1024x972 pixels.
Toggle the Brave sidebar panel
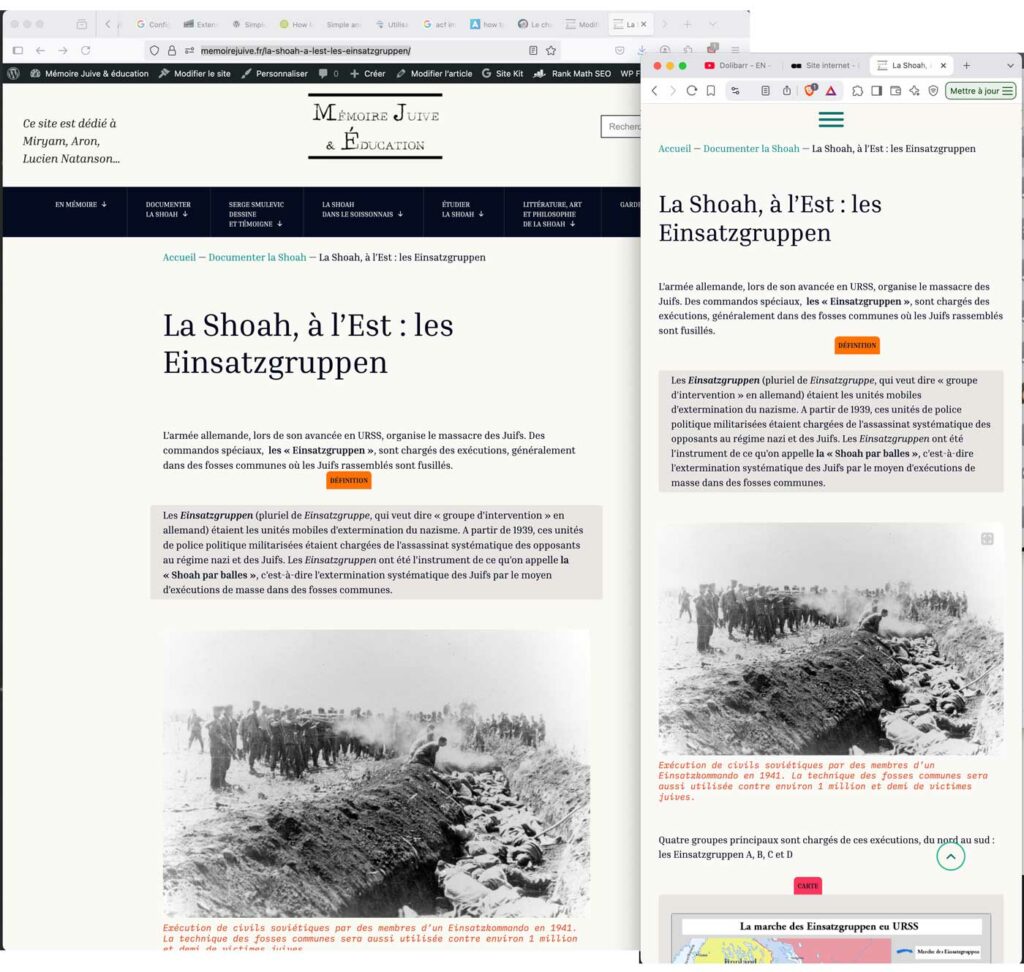(877, 90)
